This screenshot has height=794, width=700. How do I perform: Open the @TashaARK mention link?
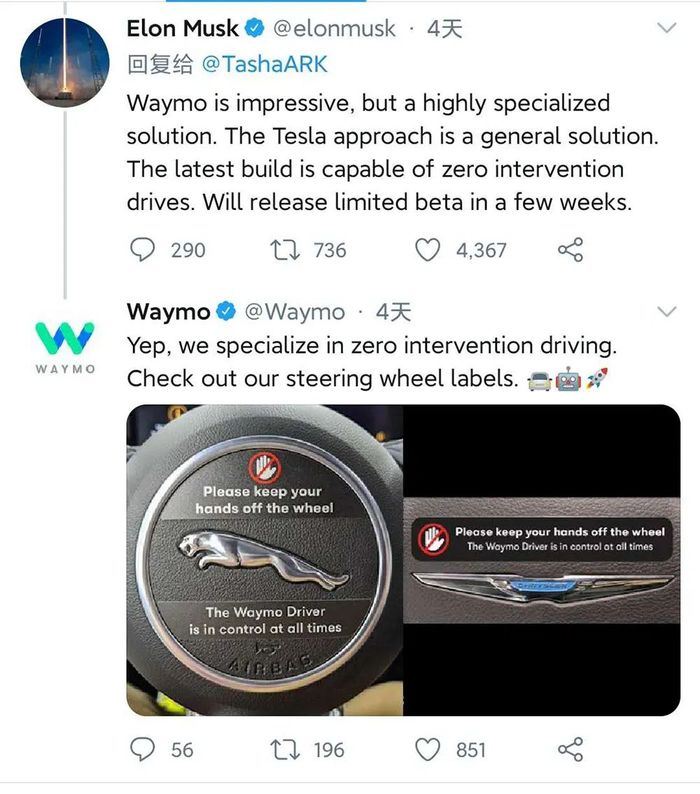264,64
